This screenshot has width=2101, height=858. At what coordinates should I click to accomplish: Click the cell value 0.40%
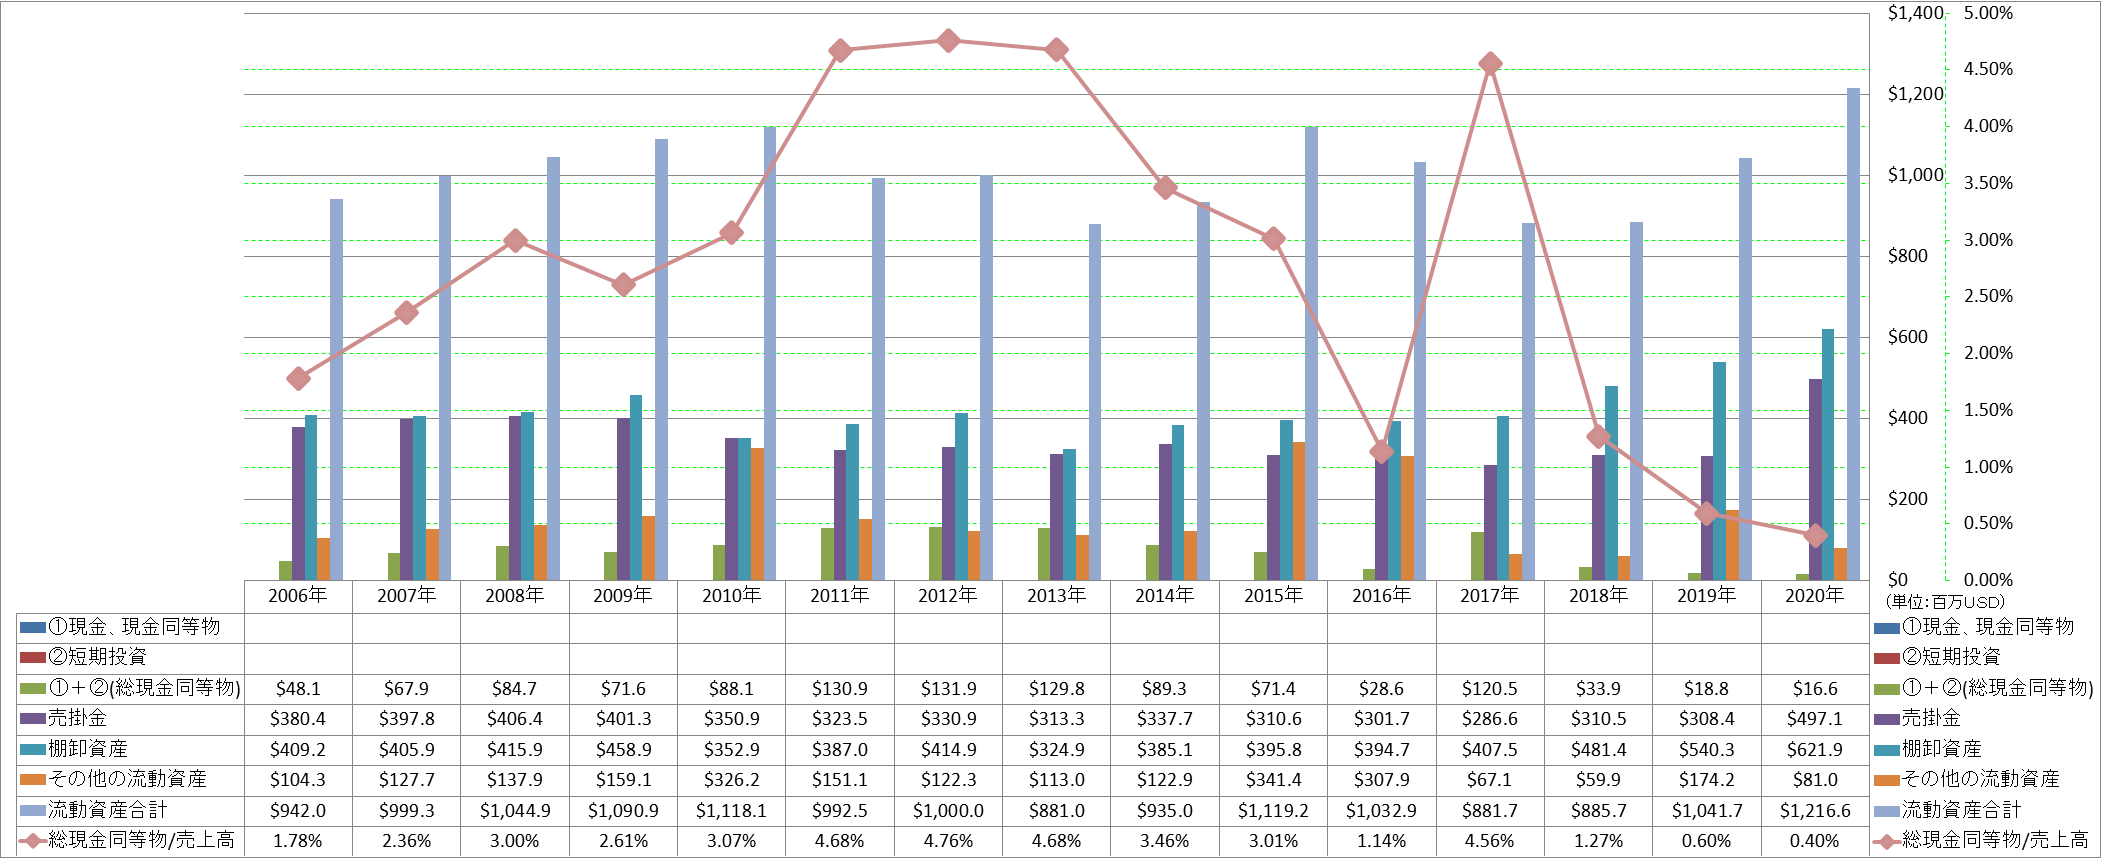(x=1815, y=841)
